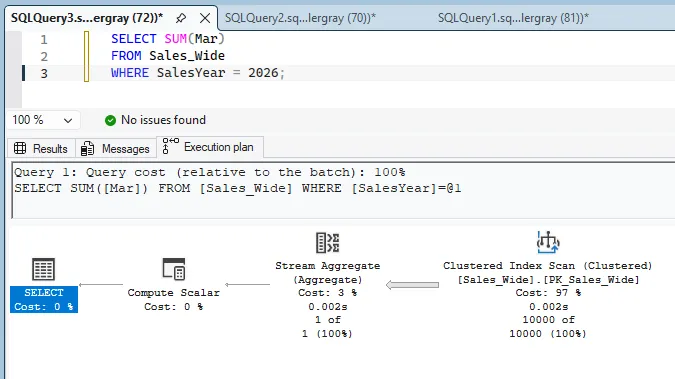Click line number 2 in editor
The width and height of the screenshot is (675, 379).
[44, 56]
